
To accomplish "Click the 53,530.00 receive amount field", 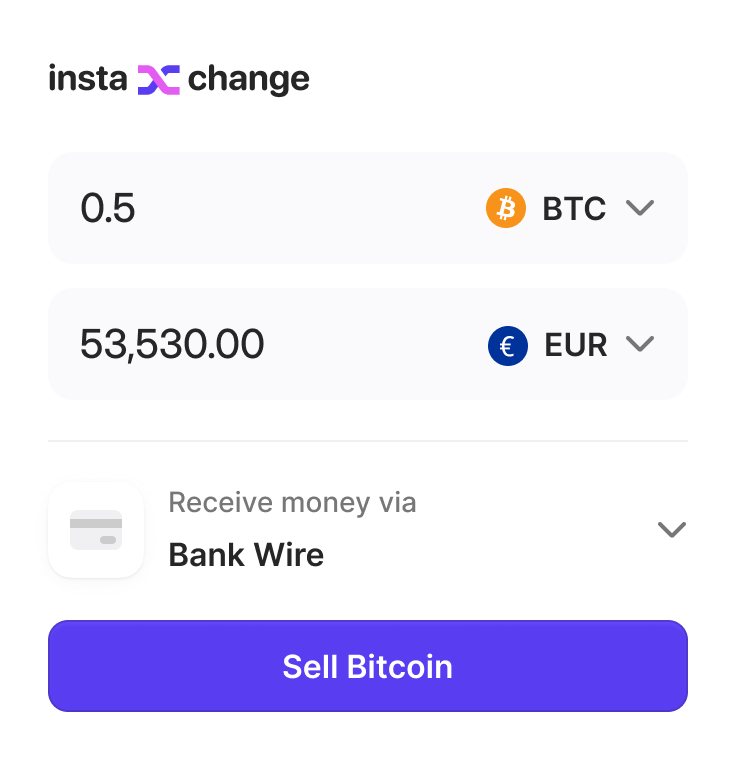I will click(172, 345).
